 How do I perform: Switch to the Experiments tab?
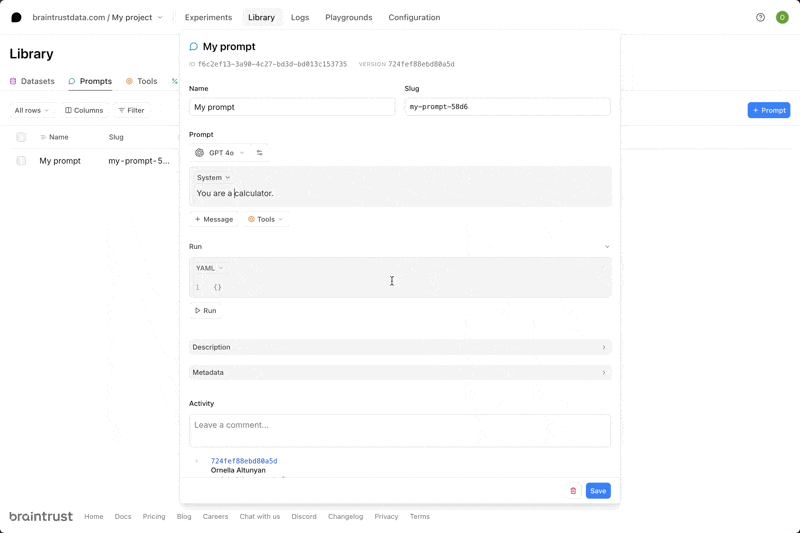[x=208, y=17]
